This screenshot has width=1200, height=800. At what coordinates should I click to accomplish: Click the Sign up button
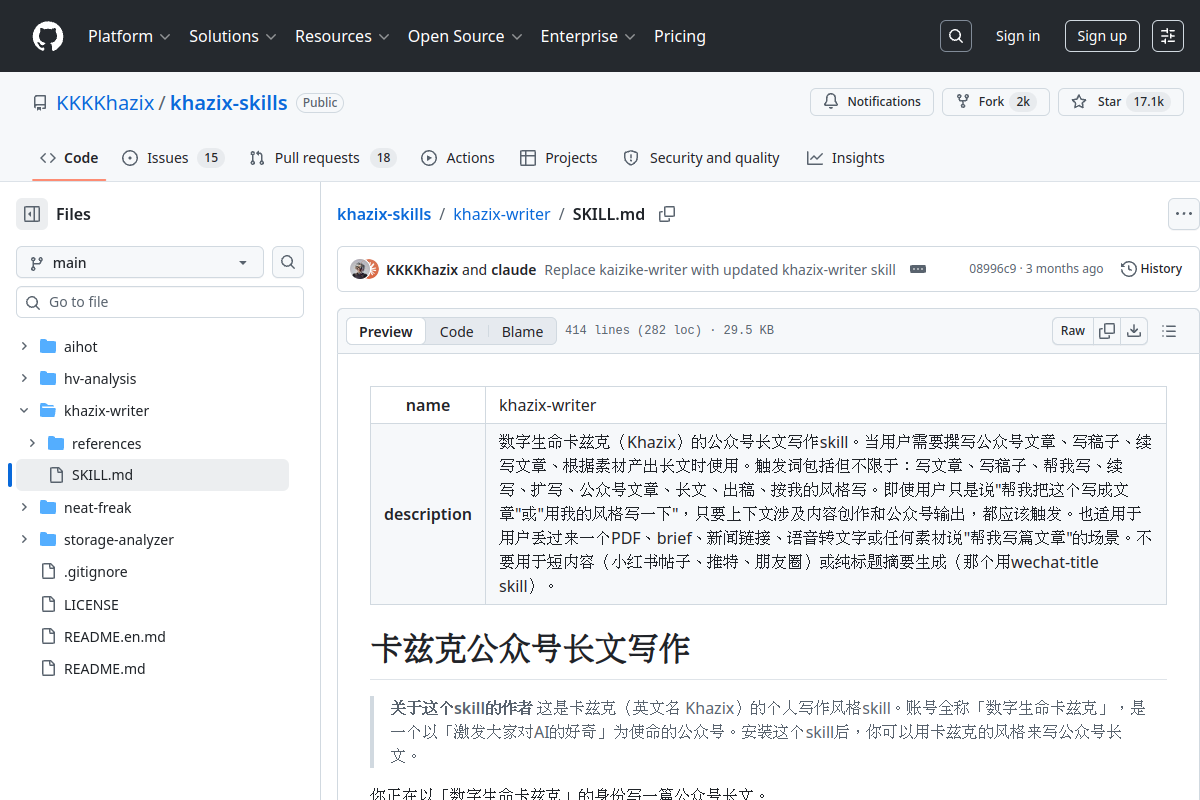pos(1102,36)
